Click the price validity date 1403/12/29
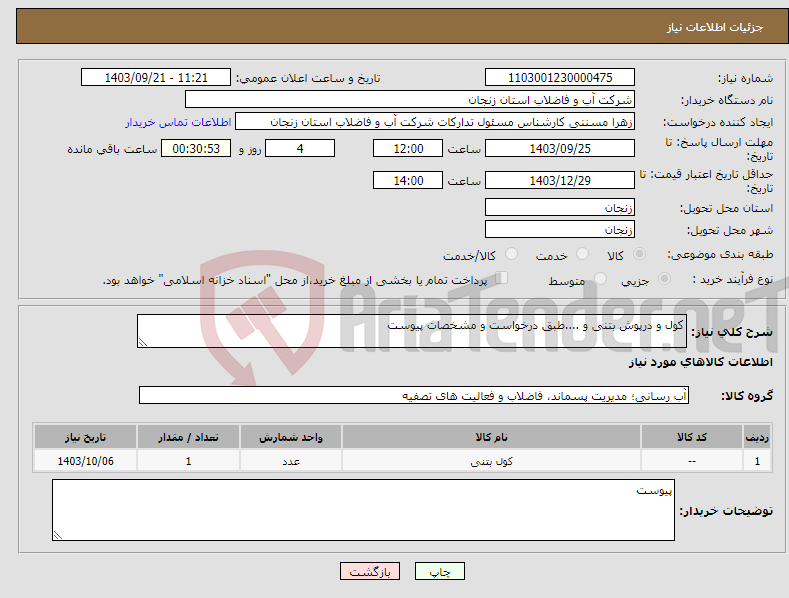Screen dimensions: 789x598 click(560, 180)
